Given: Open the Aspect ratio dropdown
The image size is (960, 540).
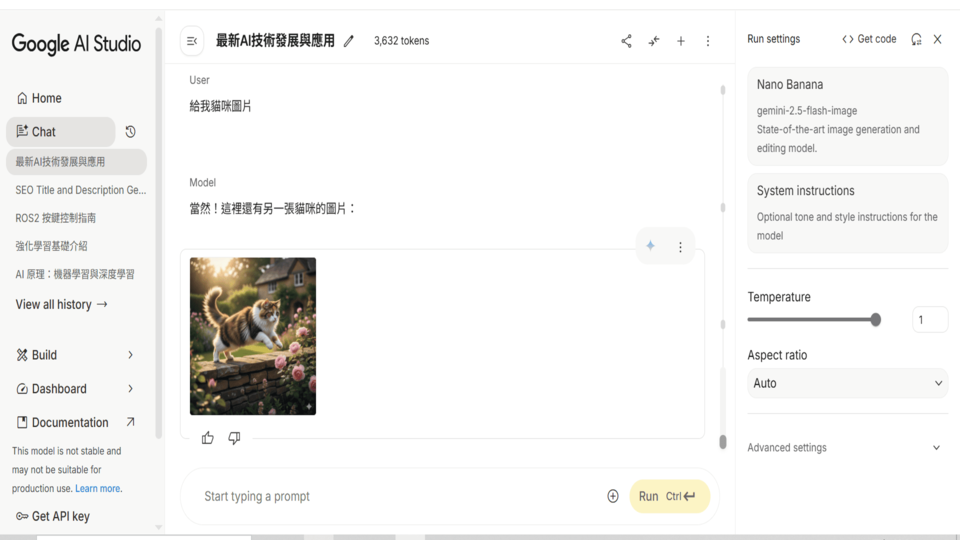Looking at the screenshot, I should (847, 383).
